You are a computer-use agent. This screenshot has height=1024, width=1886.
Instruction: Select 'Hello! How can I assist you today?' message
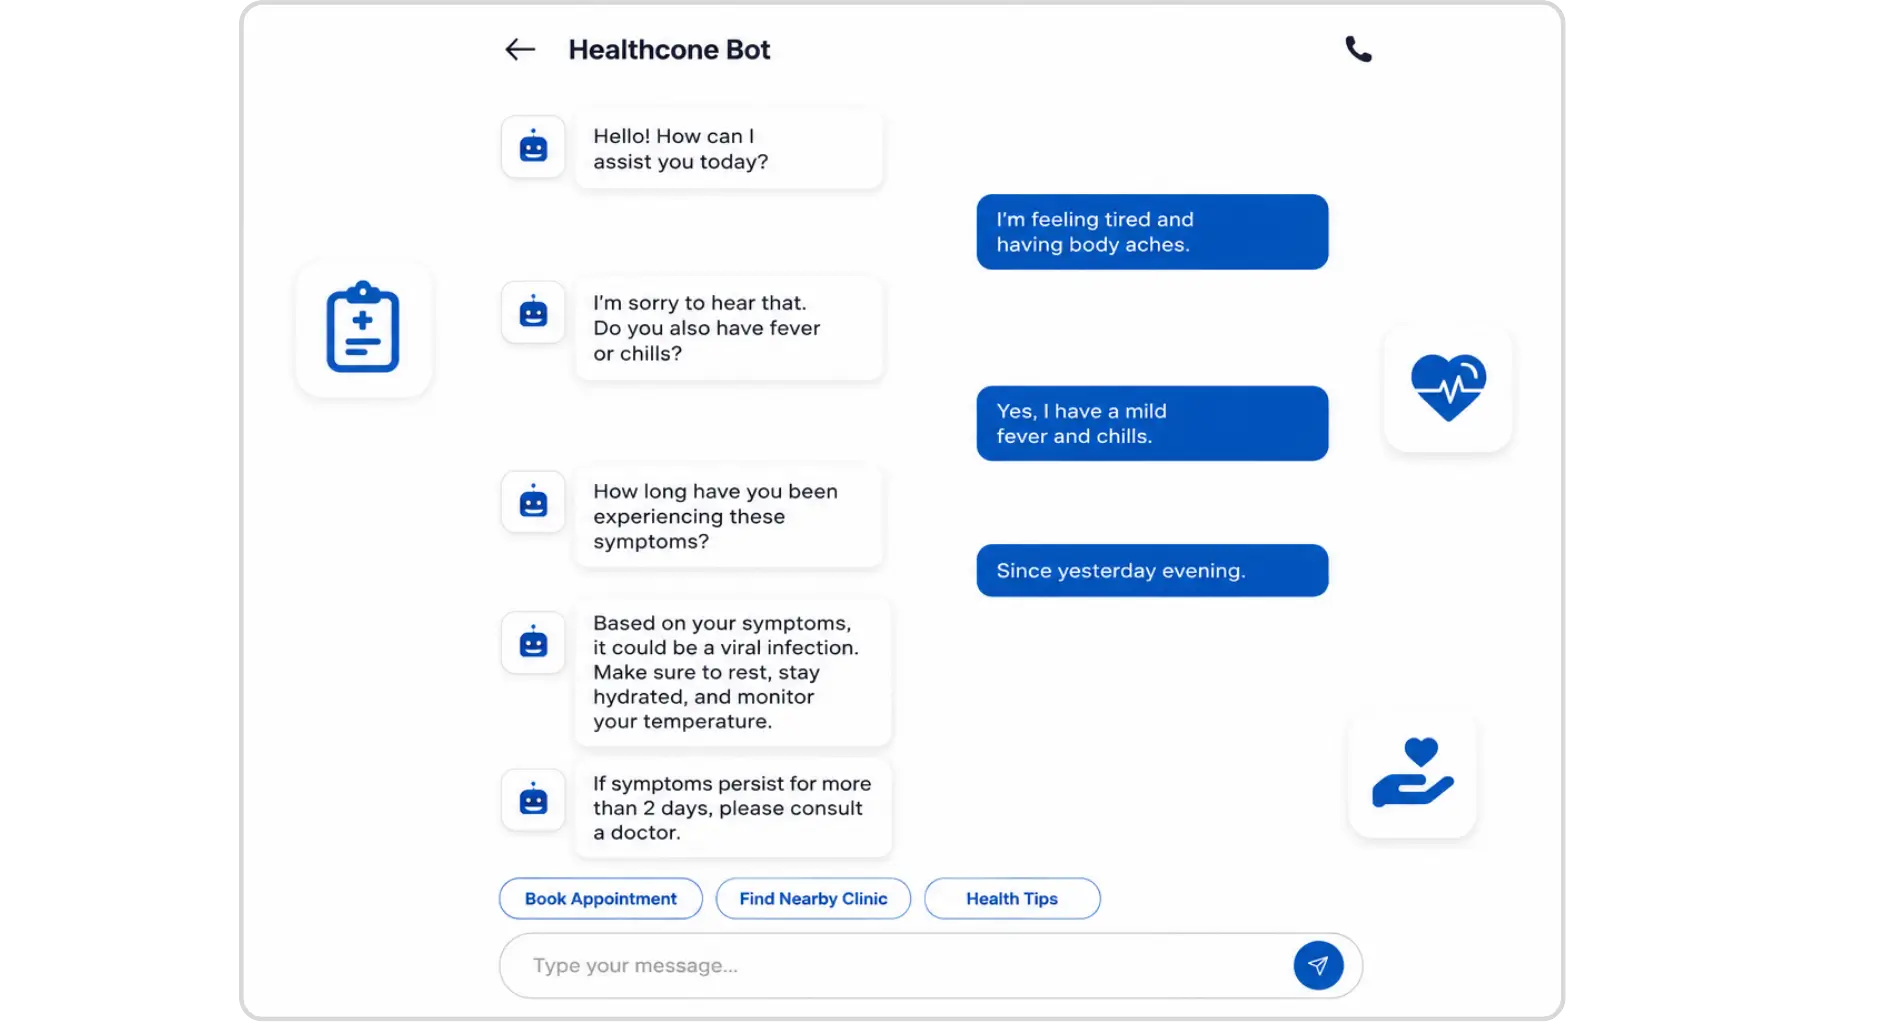729,149
